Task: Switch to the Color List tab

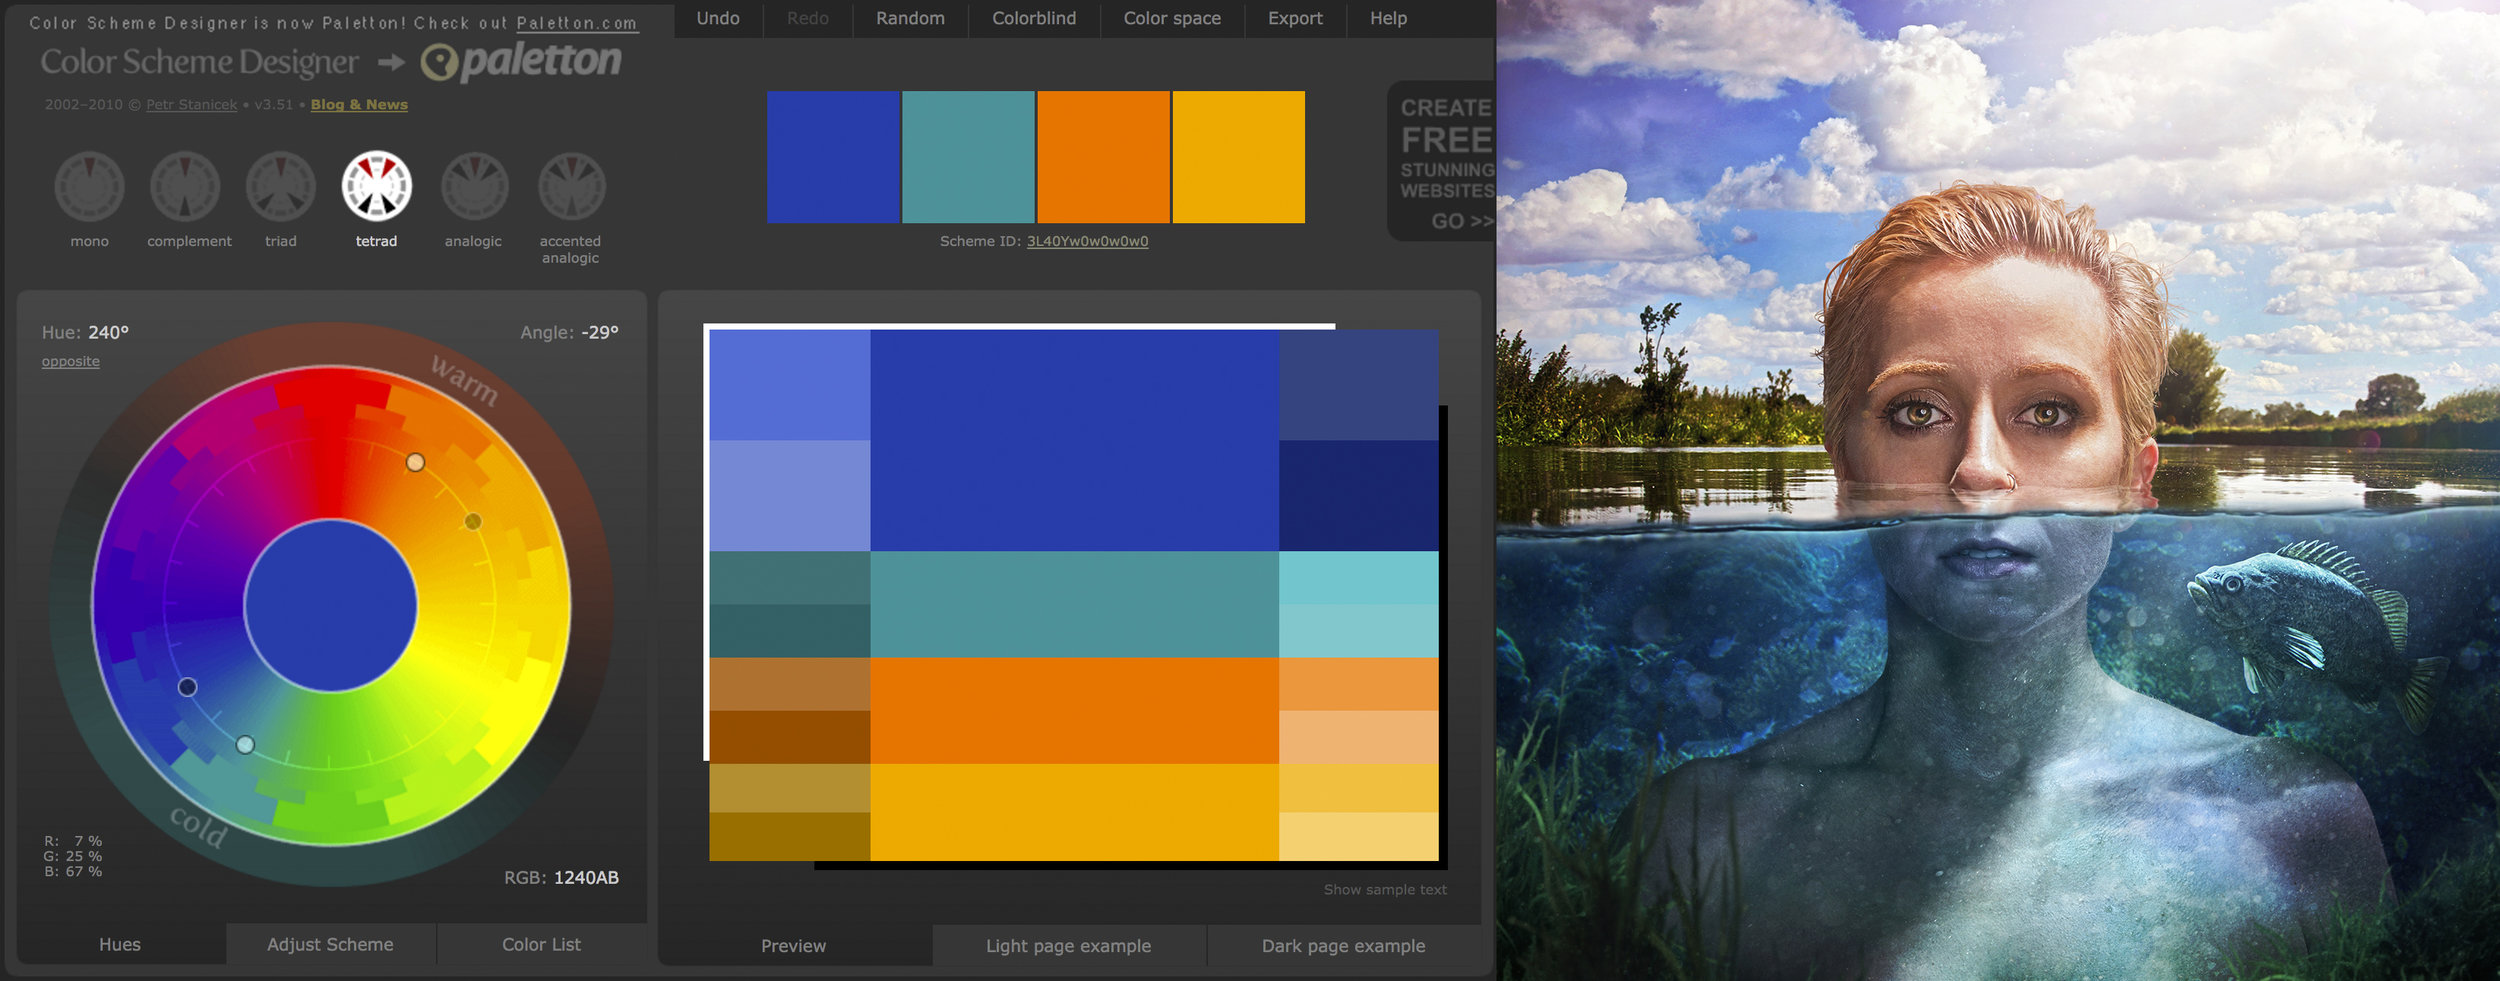Action: 541,944
